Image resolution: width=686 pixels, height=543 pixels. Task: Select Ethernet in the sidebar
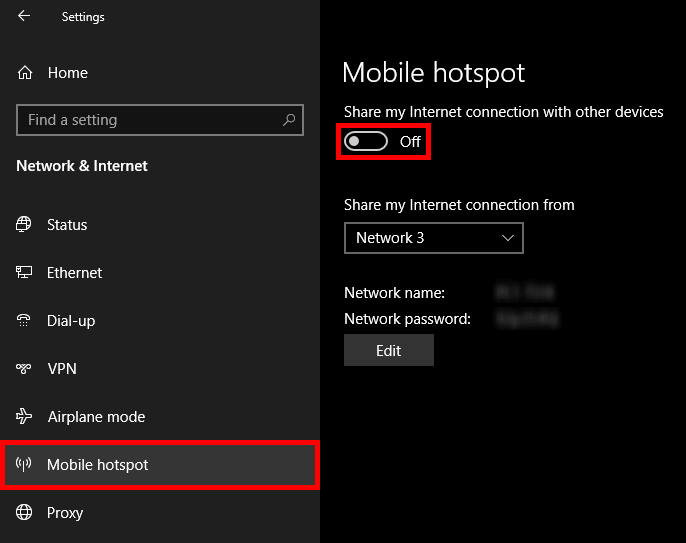click(x=160, y=273)
